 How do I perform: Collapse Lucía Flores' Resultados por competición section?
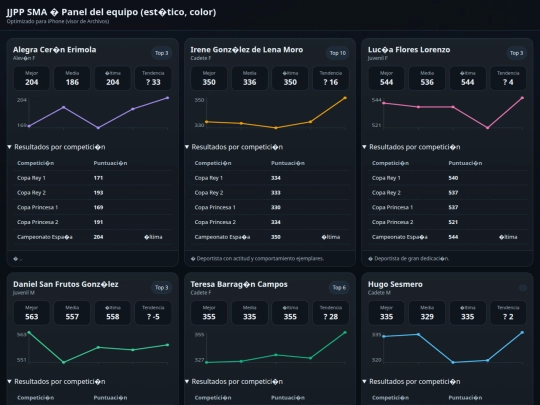pyautogui.click(x=412, y=147)
